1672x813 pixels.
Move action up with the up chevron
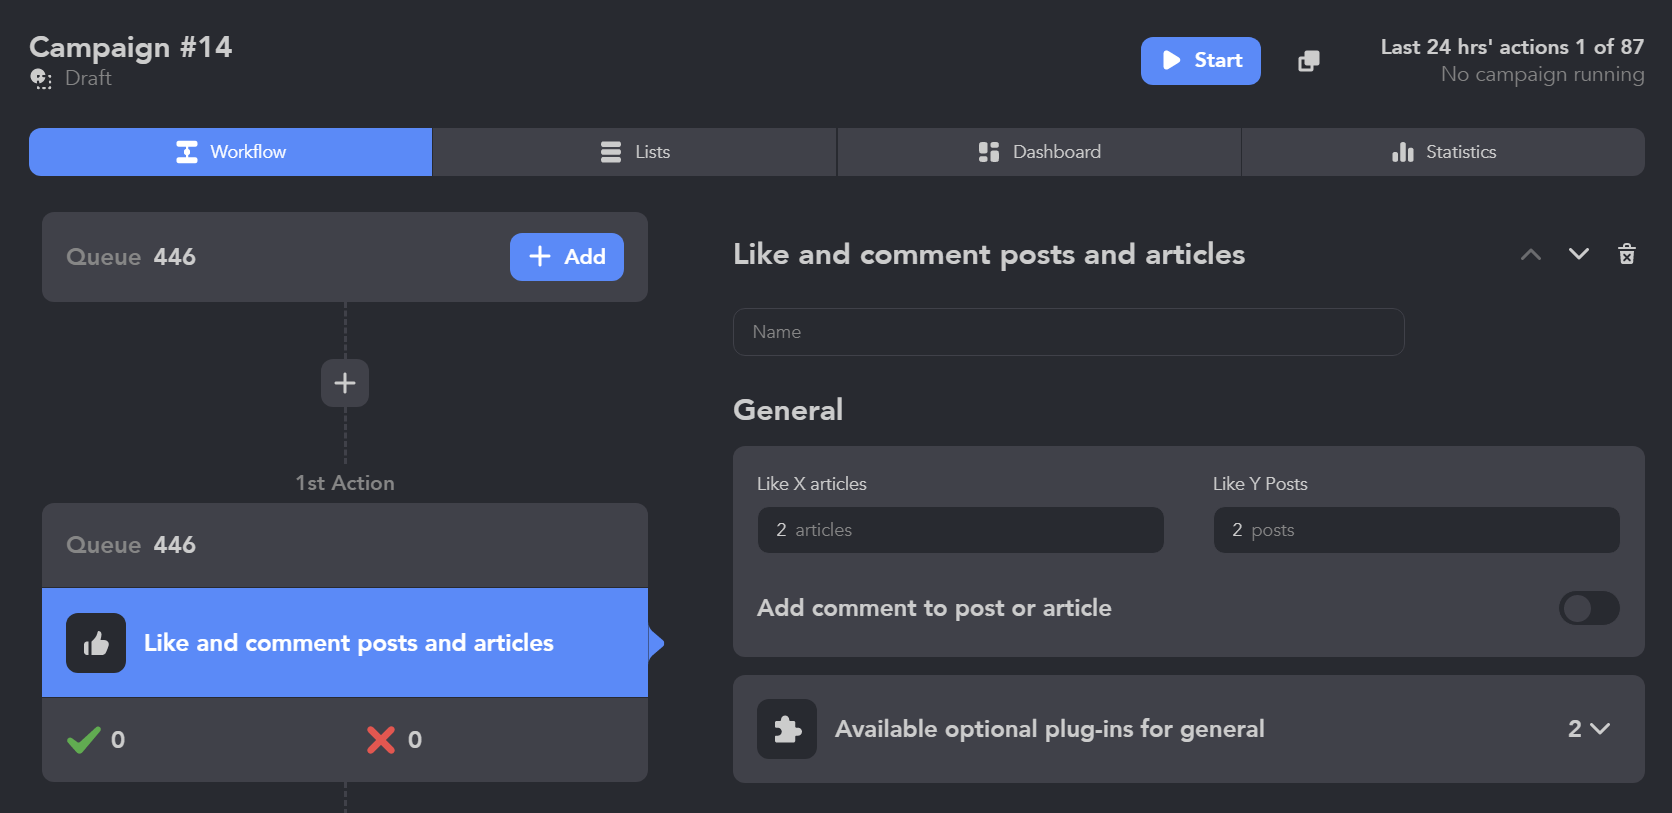[1531, 254]
